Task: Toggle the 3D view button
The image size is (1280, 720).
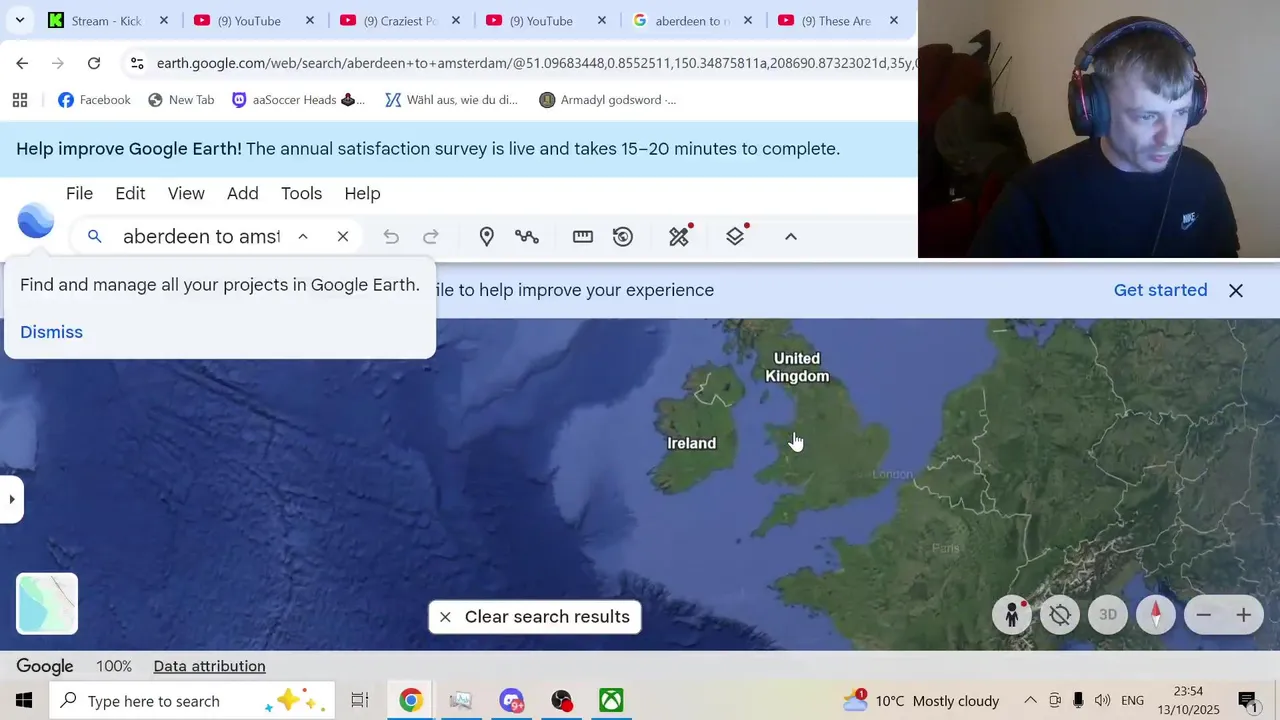Action: [1108, 615]
